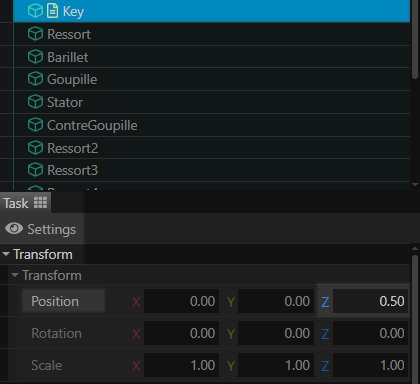Click the cube icon beside ContreGoupille
The width and height of the screenshot is (420, 384).
click(x=35, y=125)
